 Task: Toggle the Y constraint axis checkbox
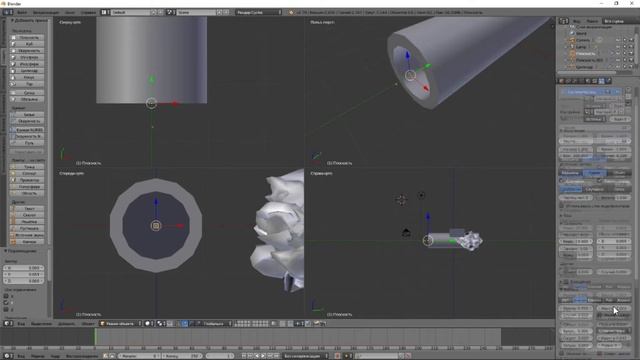coord(6,302)
